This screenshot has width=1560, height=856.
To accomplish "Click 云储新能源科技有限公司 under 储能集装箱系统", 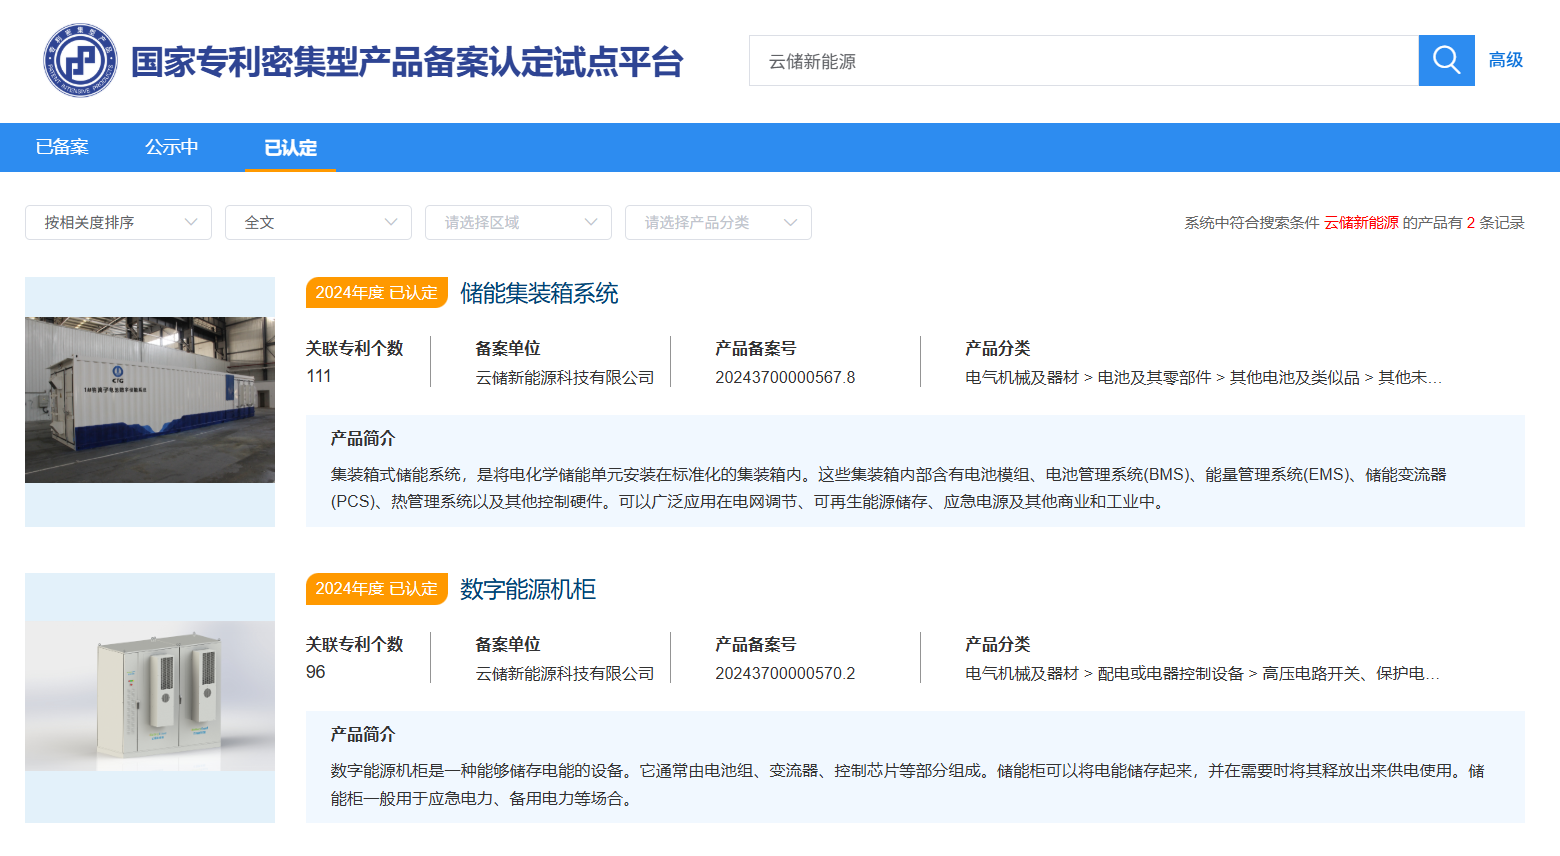I will coord(565,377).
